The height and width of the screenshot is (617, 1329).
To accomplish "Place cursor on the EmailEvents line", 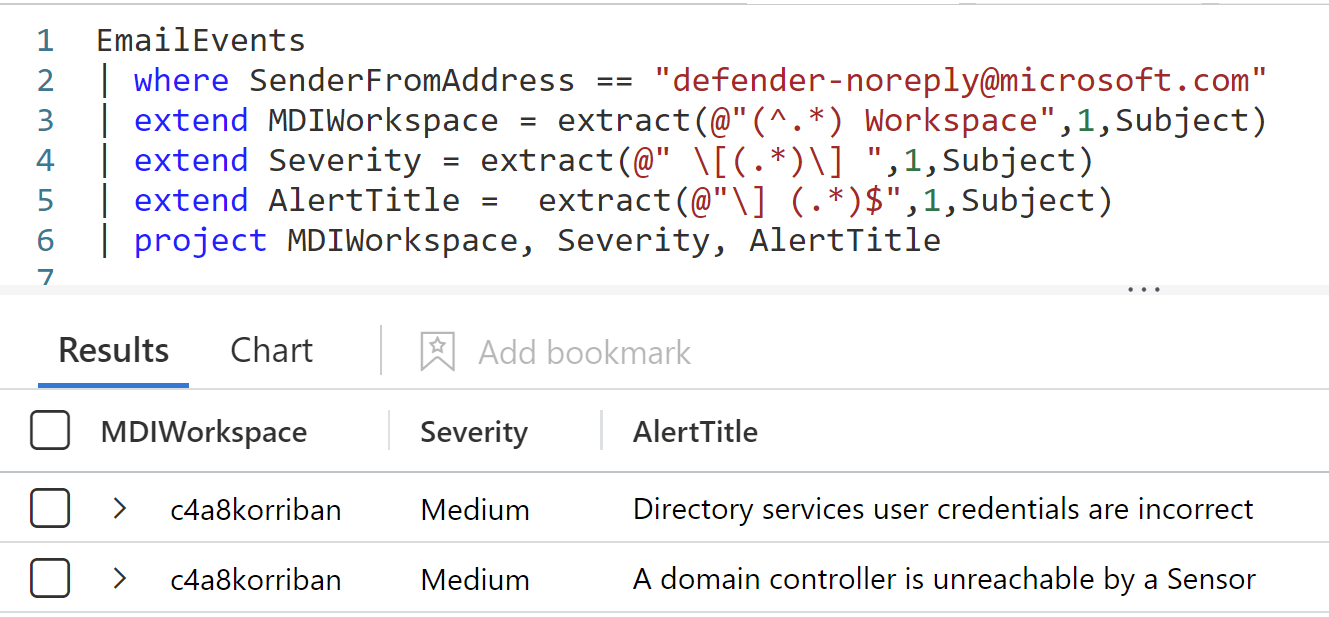I will [x=199, y=40].
